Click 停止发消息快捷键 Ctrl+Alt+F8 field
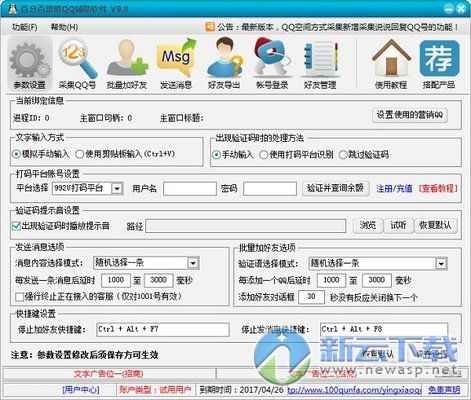 click(x=384, y=329)
